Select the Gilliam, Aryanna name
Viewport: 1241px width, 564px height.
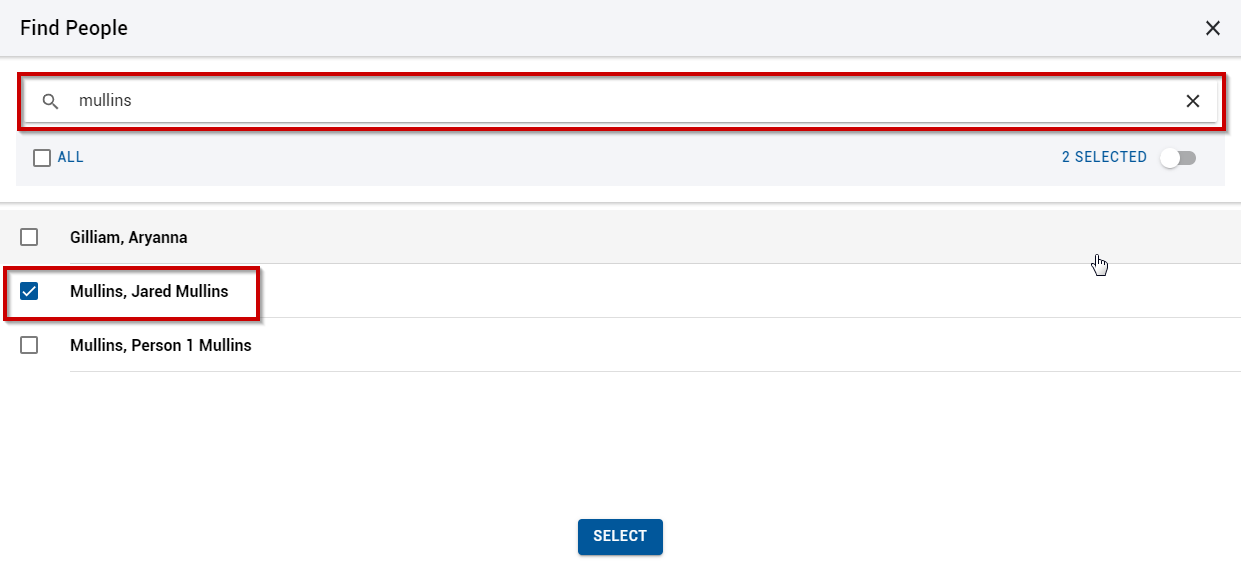(129, 237)
